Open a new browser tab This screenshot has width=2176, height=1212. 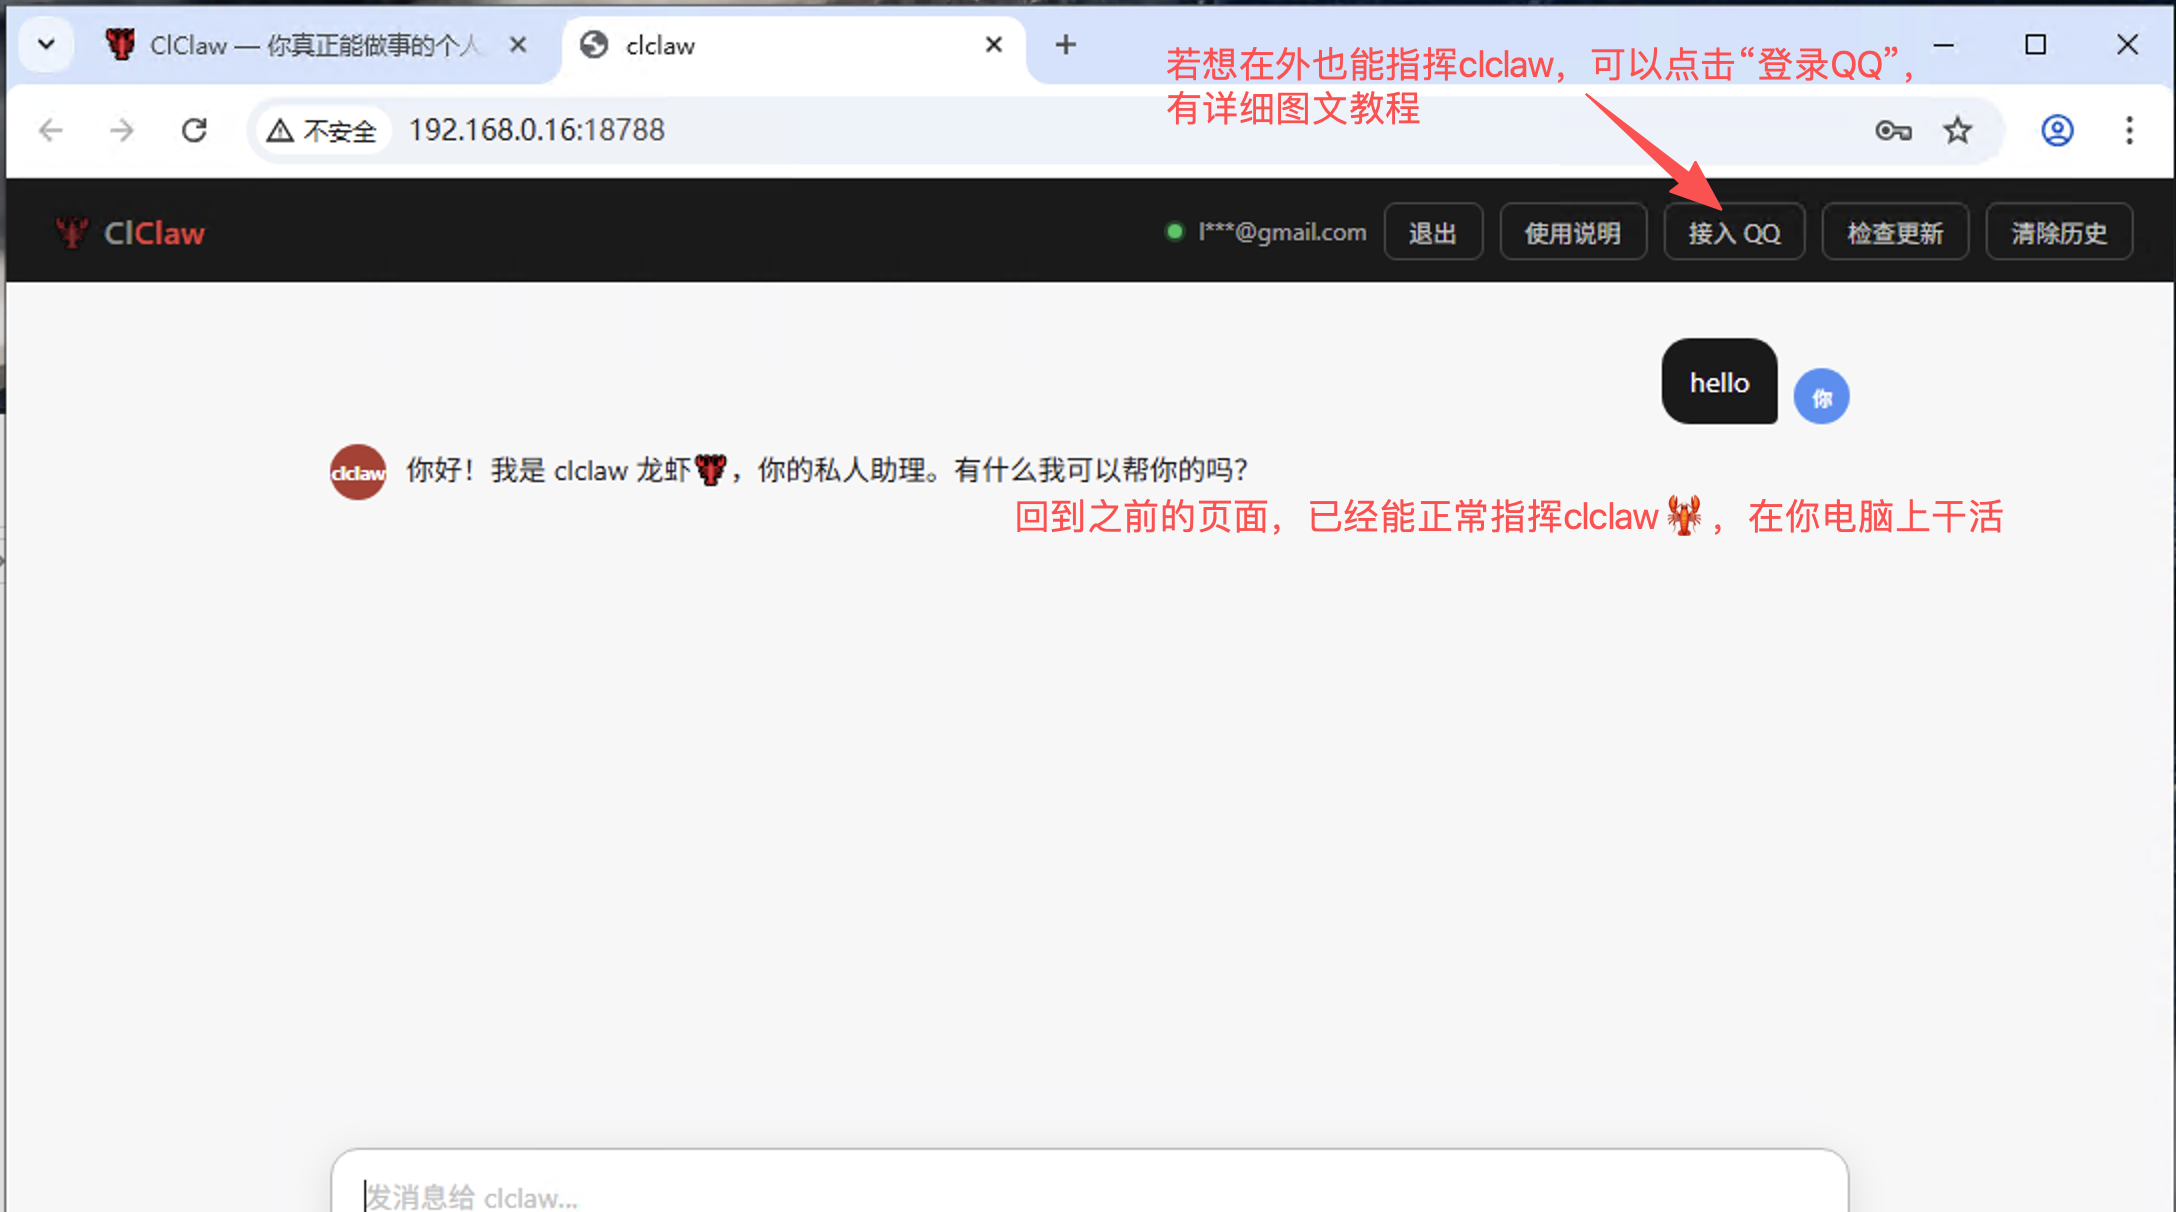(x=1065, y=45)
